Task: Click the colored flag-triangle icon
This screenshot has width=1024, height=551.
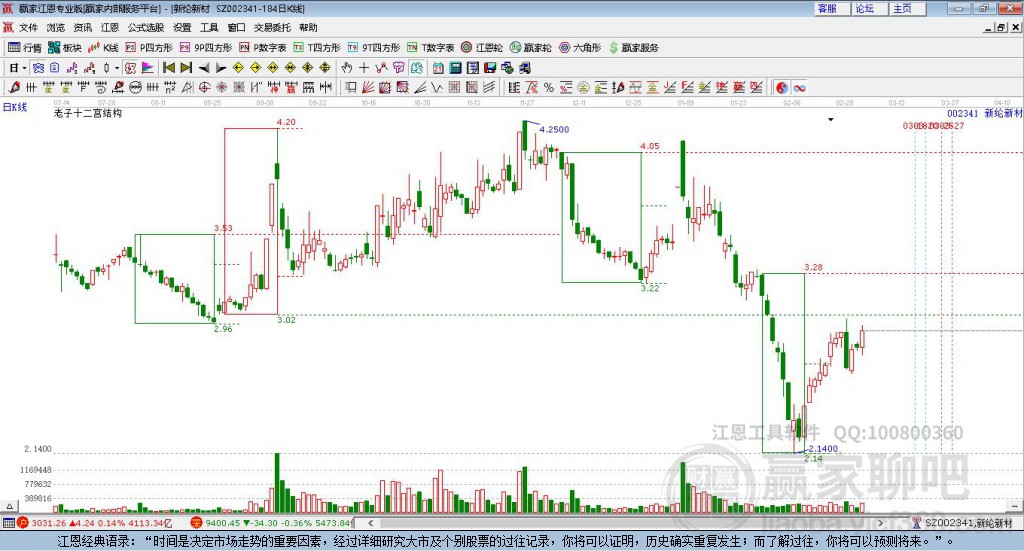Action: 148,67
